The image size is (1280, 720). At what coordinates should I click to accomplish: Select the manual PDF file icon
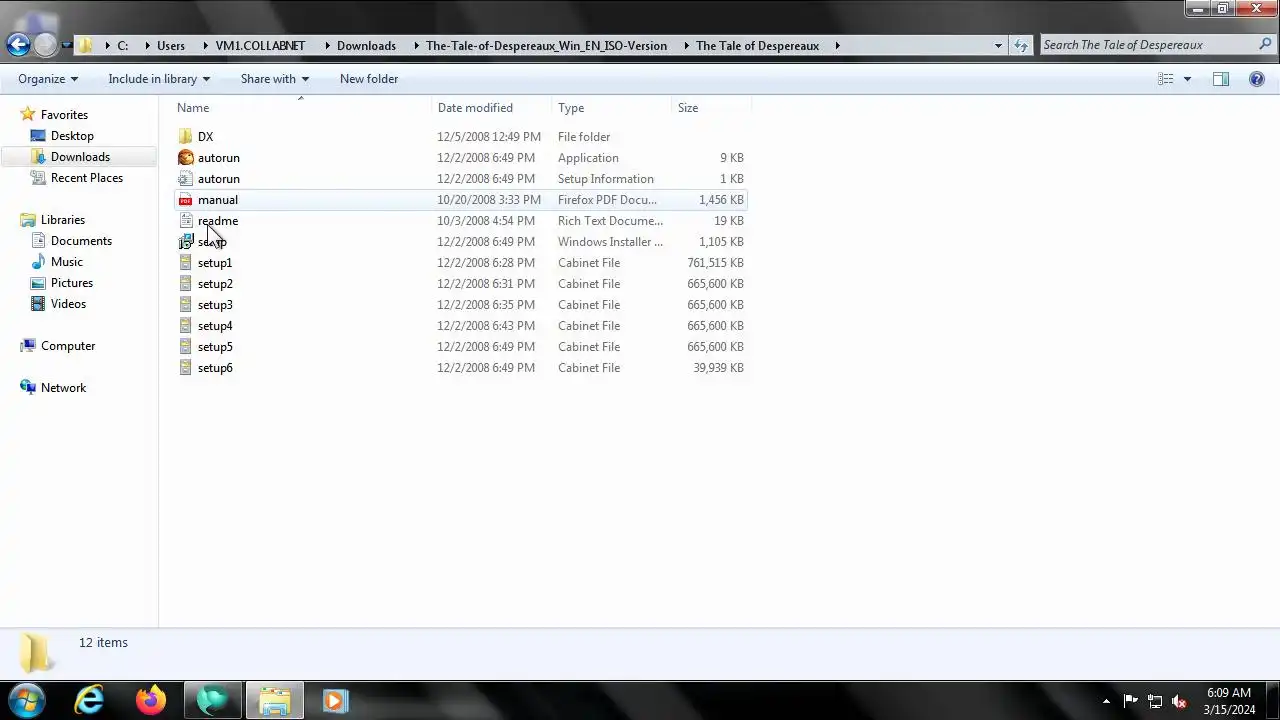pyautogui.click(x=185, y=200)
